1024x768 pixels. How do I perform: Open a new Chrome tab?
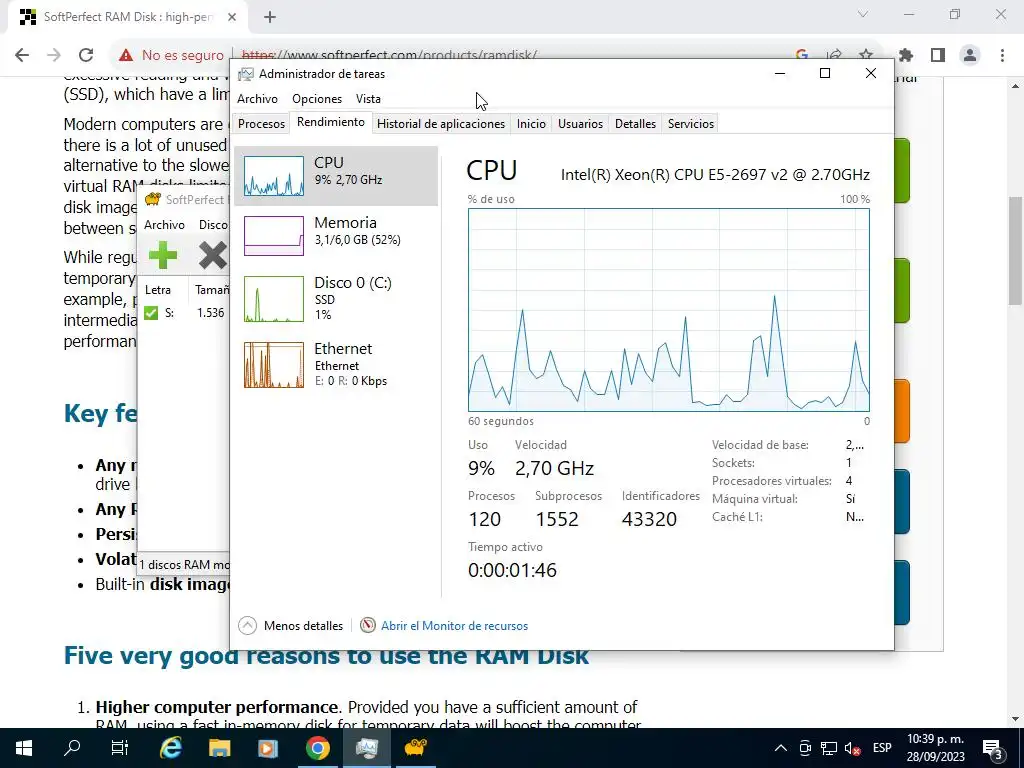click(270, 17)
